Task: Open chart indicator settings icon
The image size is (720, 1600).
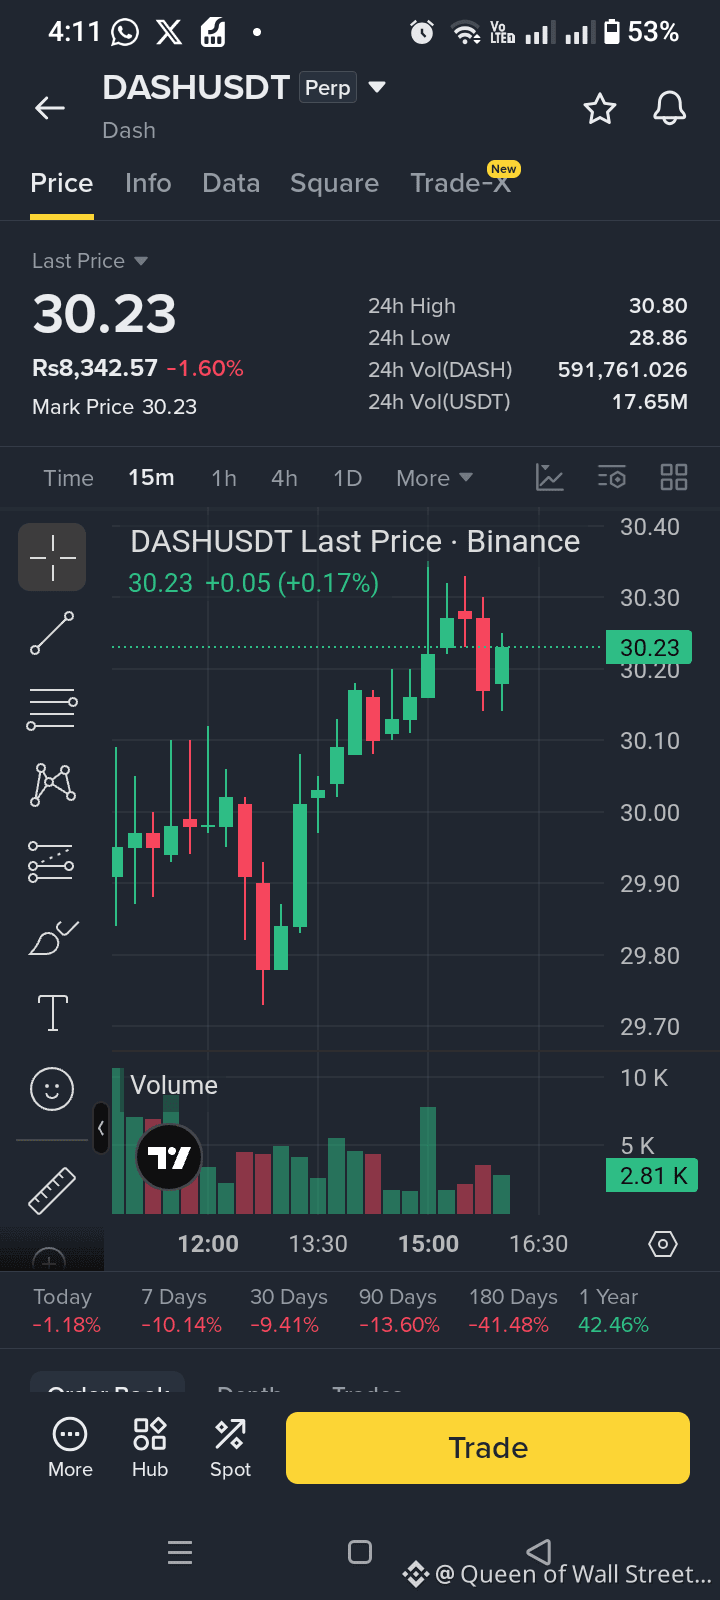Action: pos(612,477)
